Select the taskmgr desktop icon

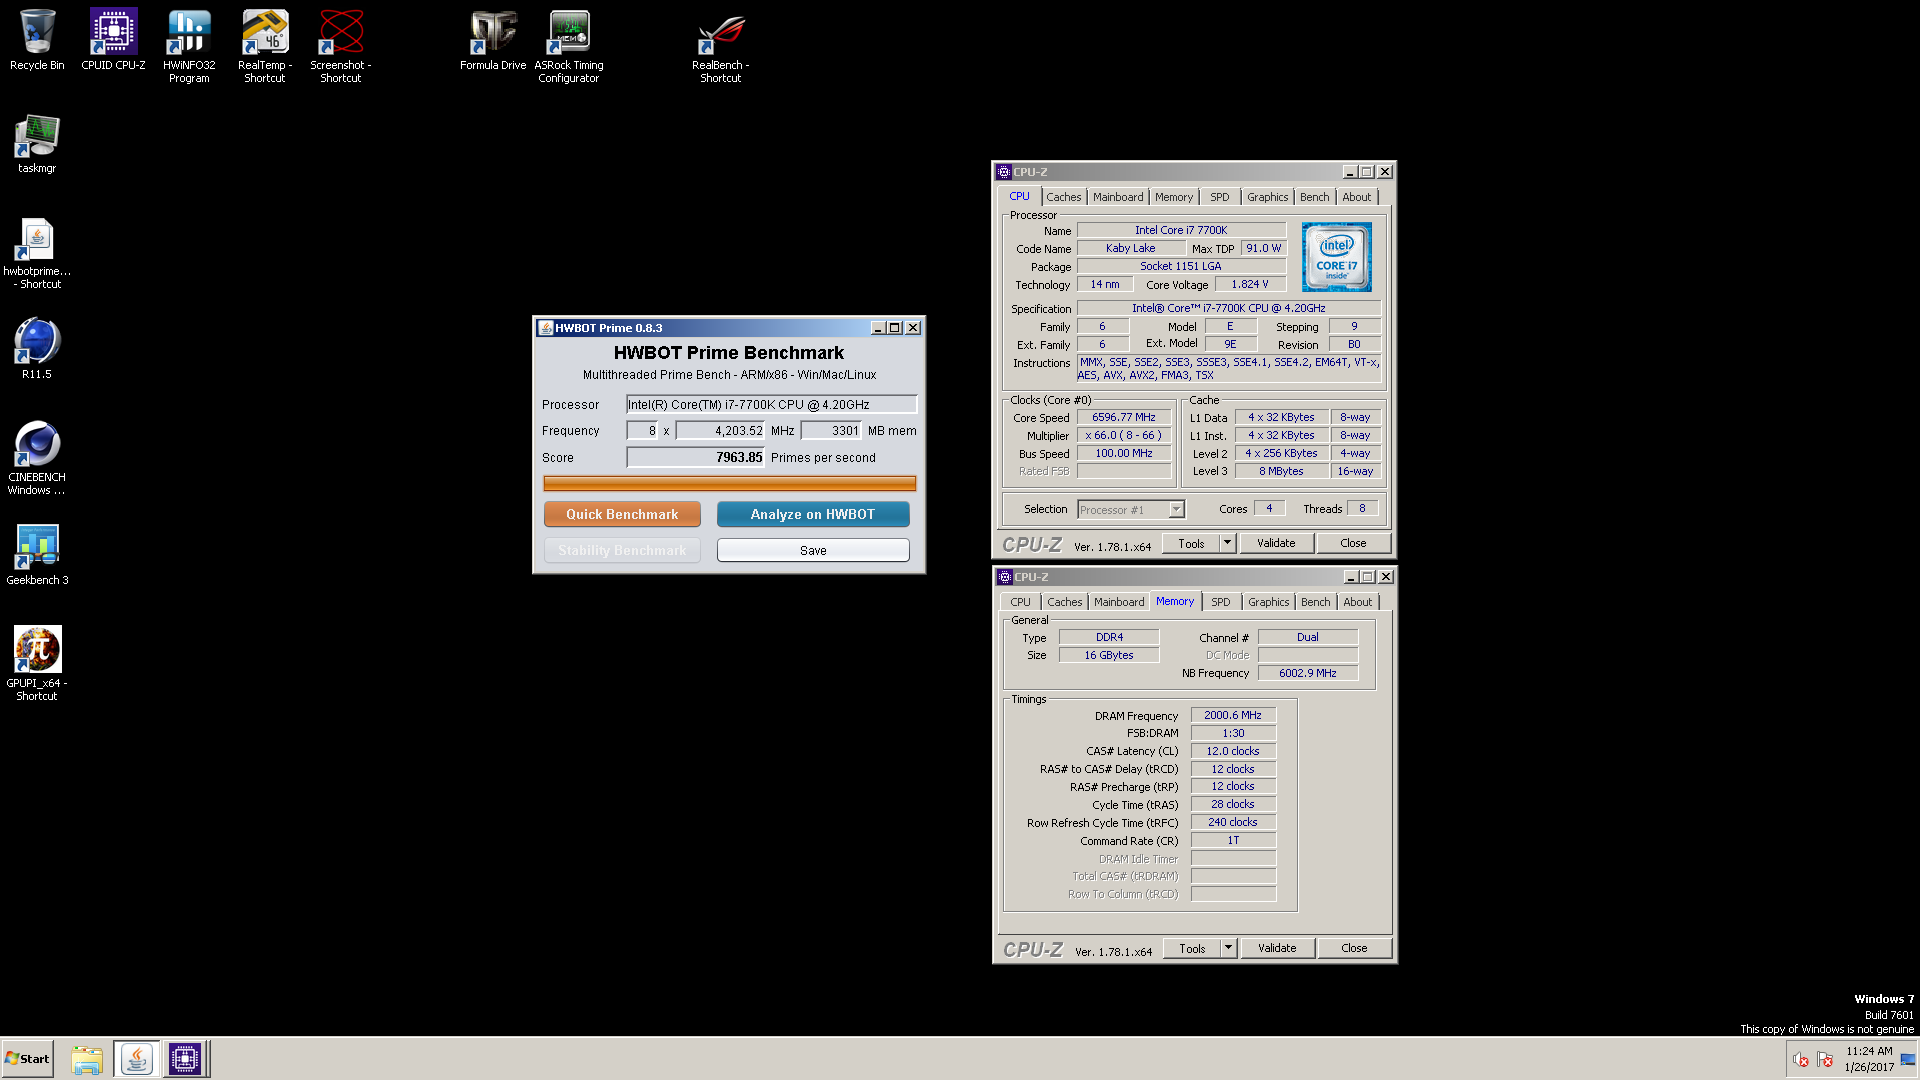click(x=37, y=144)
